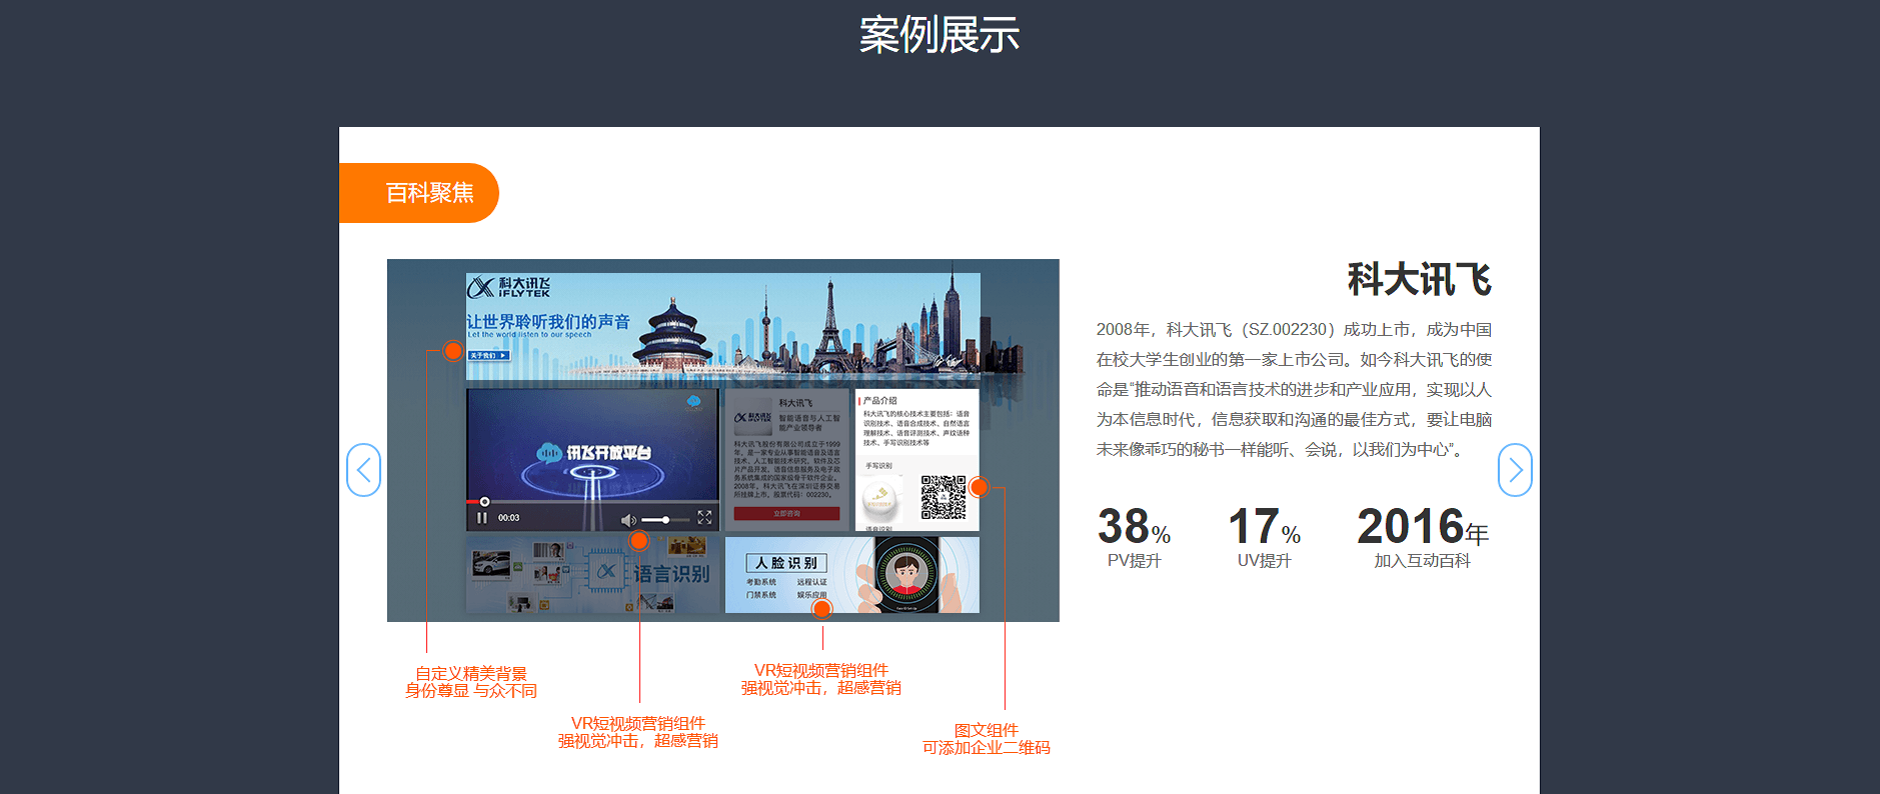Screen dimensions: 1880x794
Task: Advance to the next case slide
Action: coord(1514,470)
